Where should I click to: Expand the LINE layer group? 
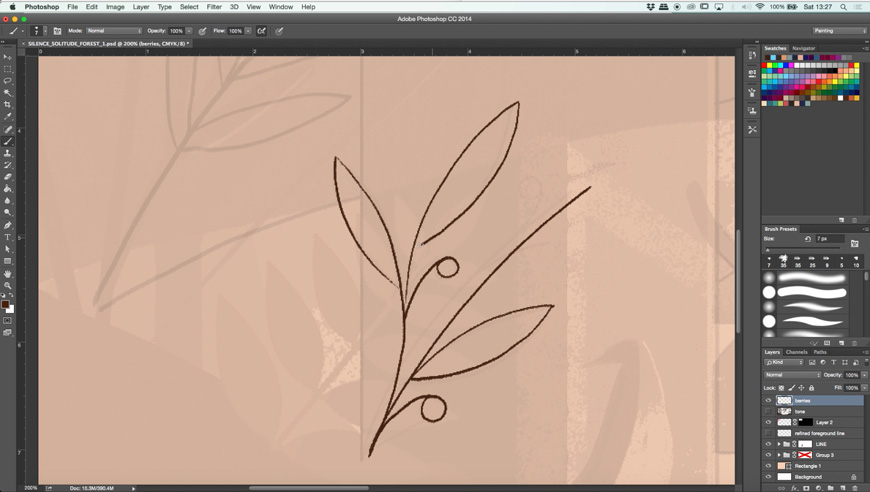click(779, 444)
